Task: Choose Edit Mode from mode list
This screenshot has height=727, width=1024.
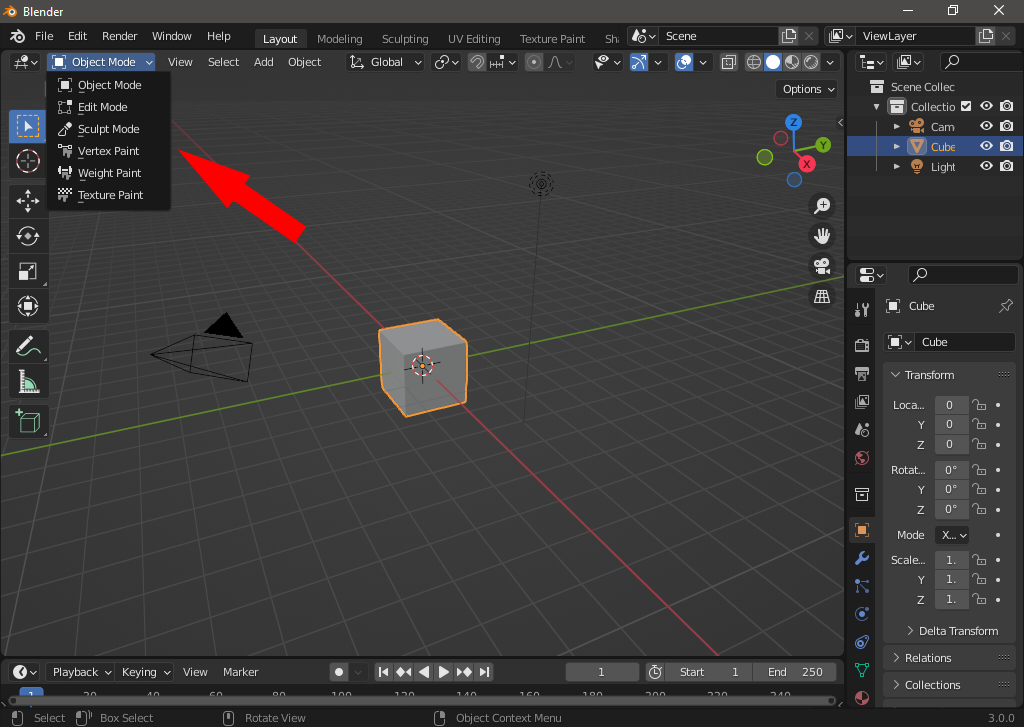Action: (x=102, y=107)
